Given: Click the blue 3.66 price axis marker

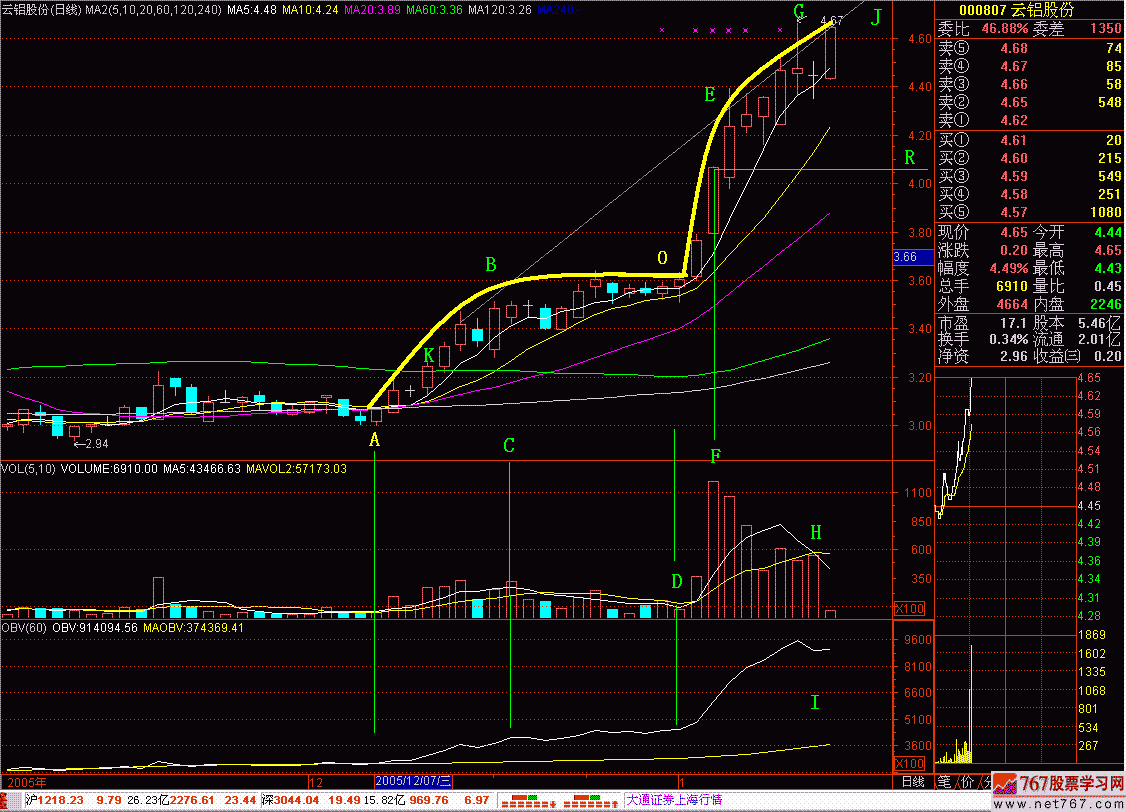Looking at the screenshot, I should coord(905,257).
